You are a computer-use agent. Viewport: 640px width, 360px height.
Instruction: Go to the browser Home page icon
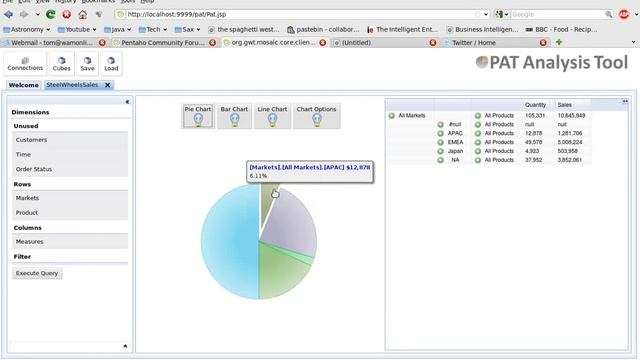coord(83,14)
